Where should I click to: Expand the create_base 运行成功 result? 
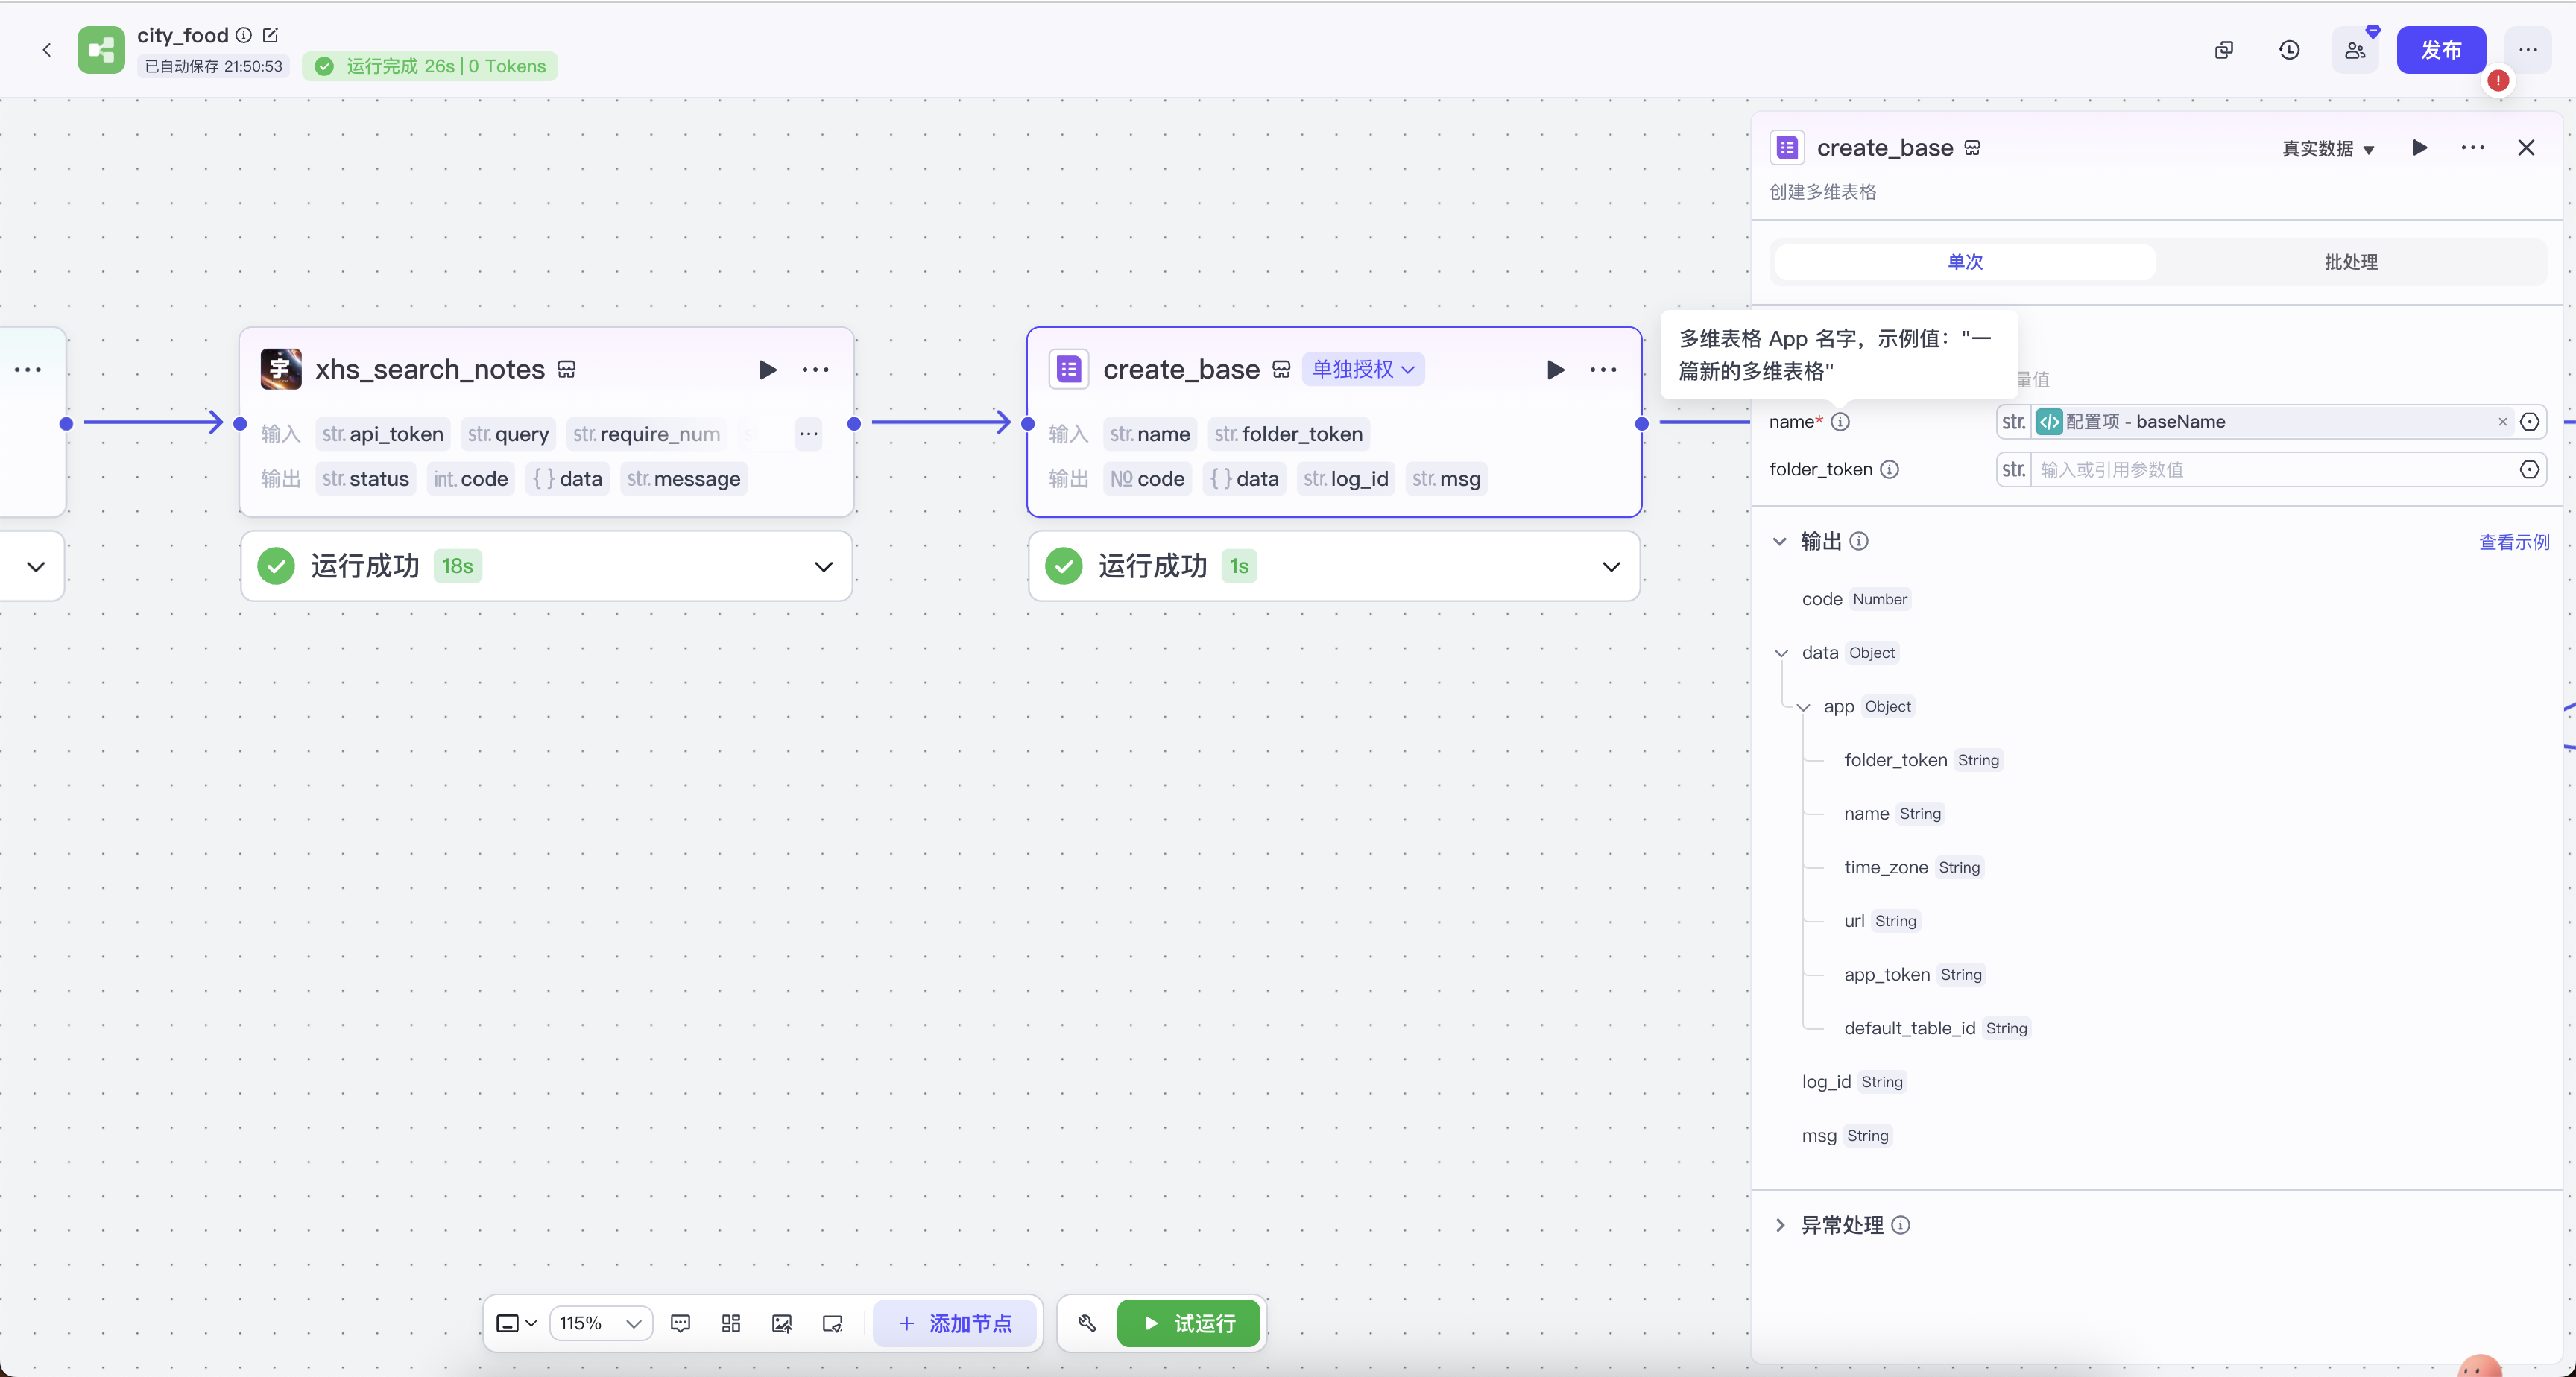(x=1610, y=567)
